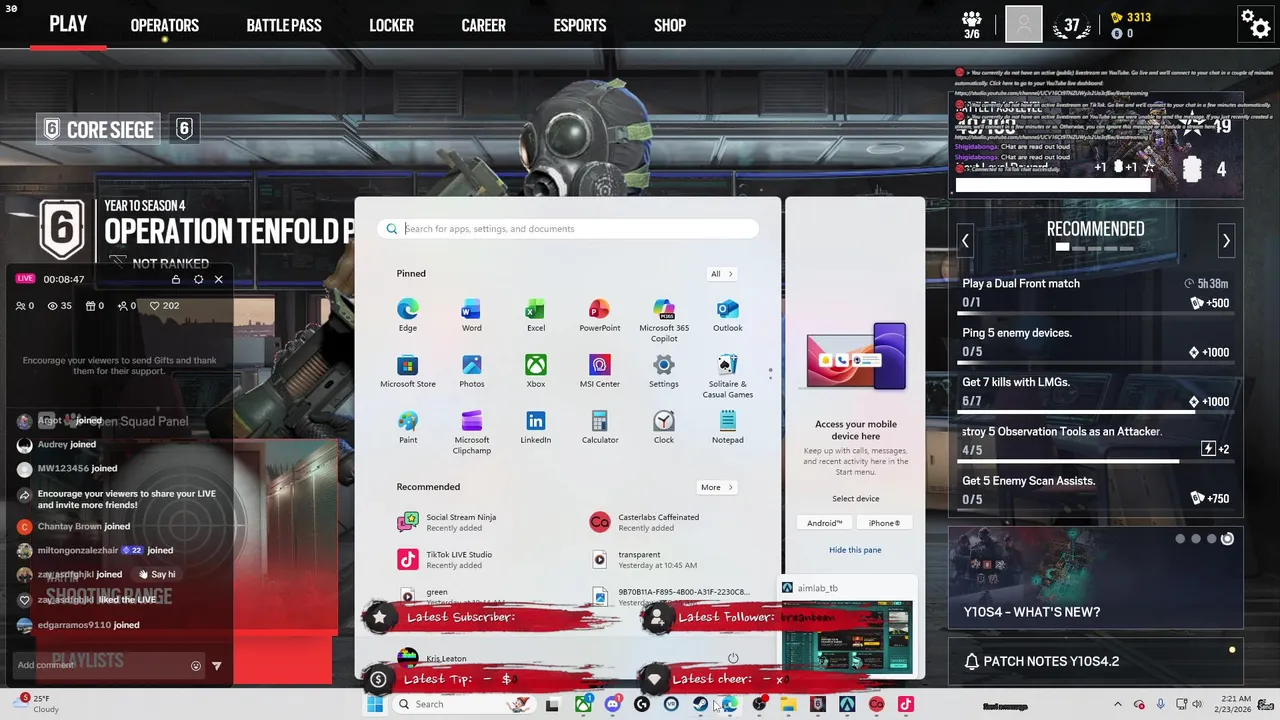Click Start menu page scroll dots

click(x=770, y=374)
